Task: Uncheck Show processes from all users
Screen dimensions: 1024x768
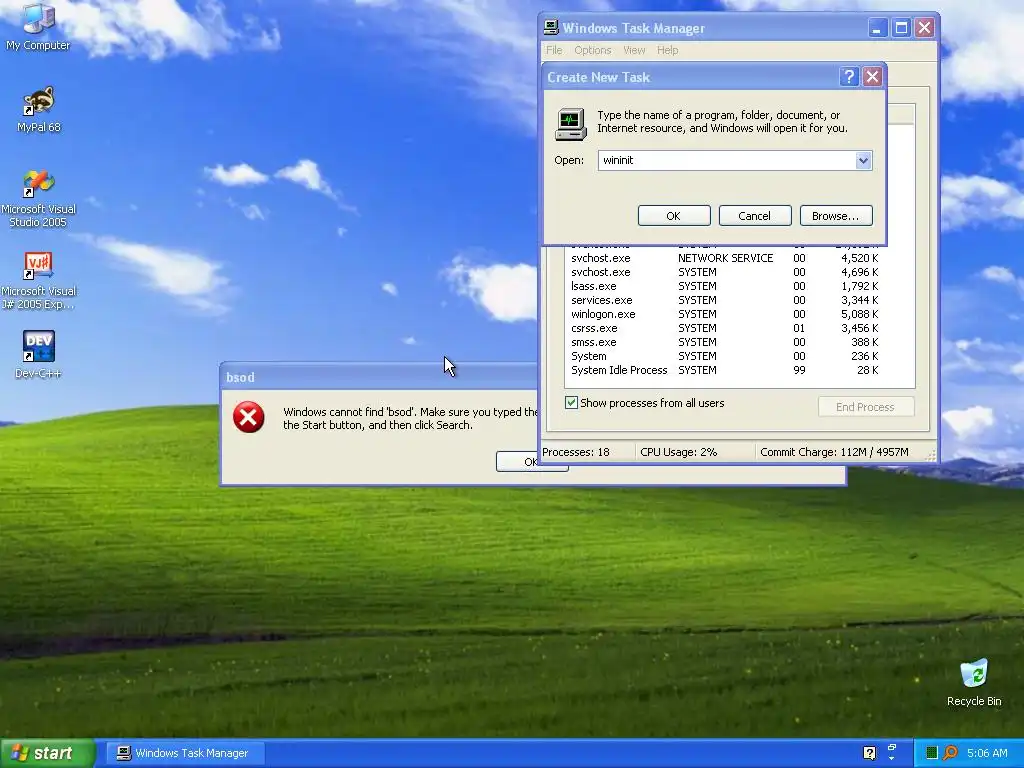Action: pos(571,403)
